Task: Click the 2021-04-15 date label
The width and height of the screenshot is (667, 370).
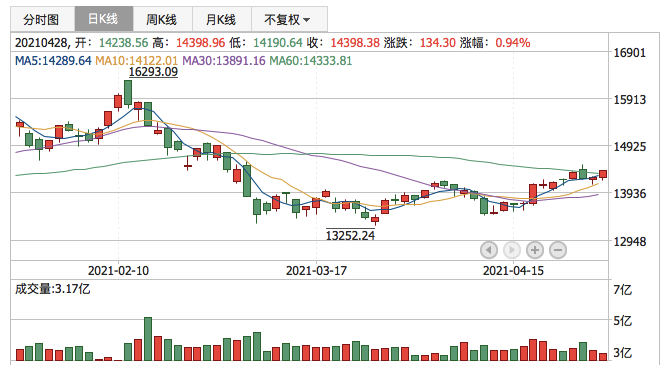Action: (513, 270)
